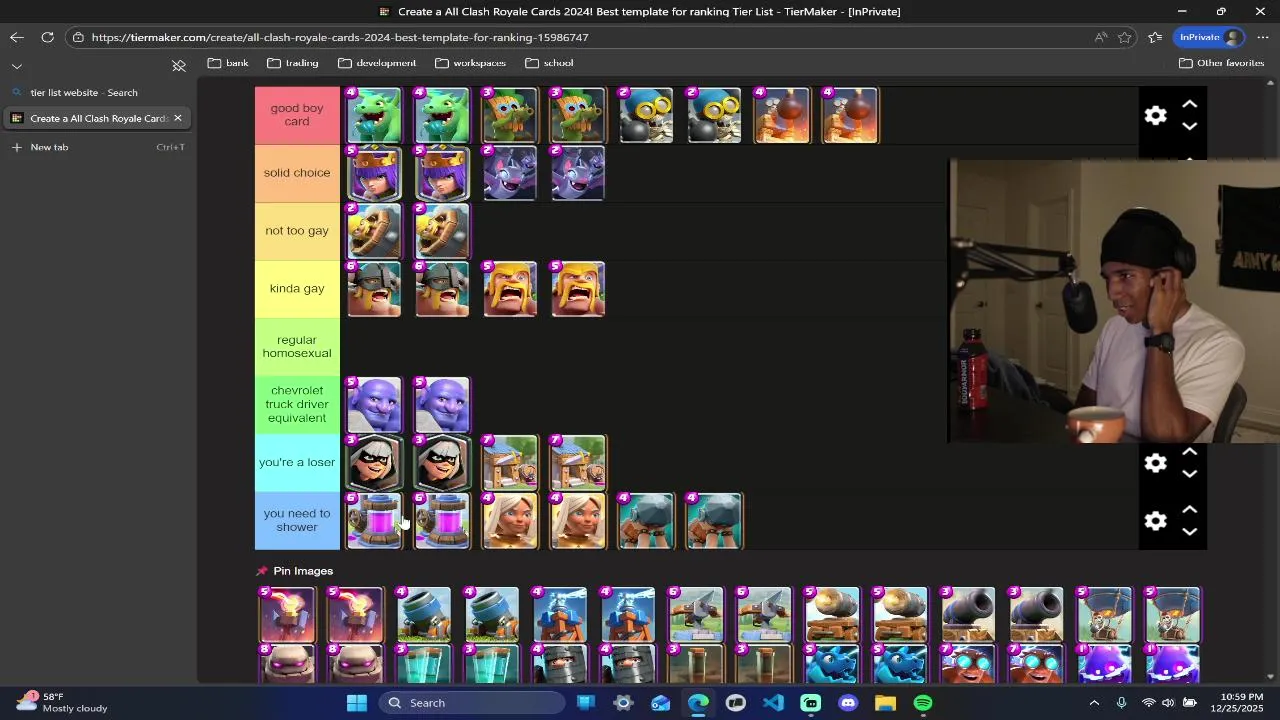Click the Pin Images heading
The image size is (1280, 720).
click(303, 571)
